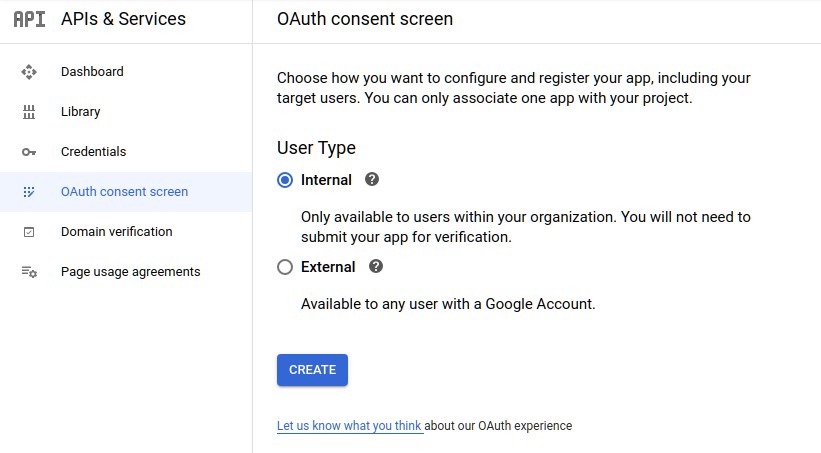
Task: Select the External user type radio button
Action: 285,267
